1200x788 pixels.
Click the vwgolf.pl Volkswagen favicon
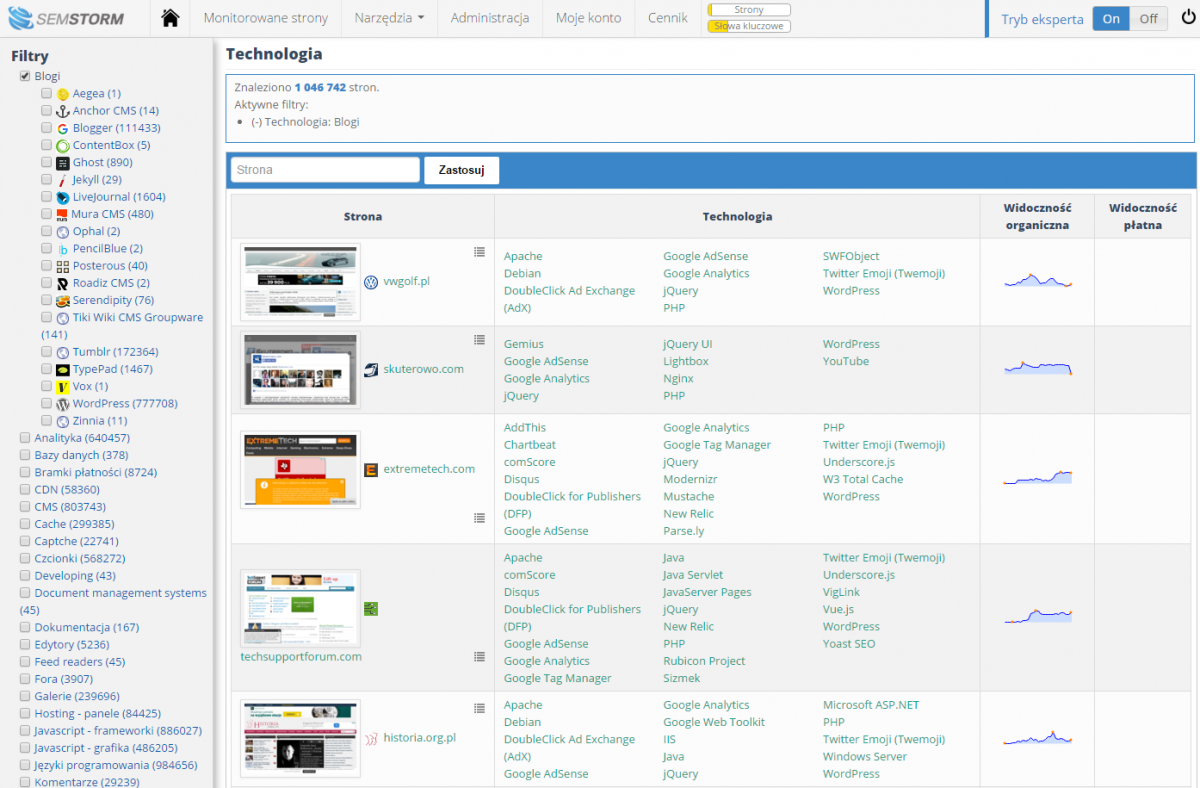click(371, 282)
